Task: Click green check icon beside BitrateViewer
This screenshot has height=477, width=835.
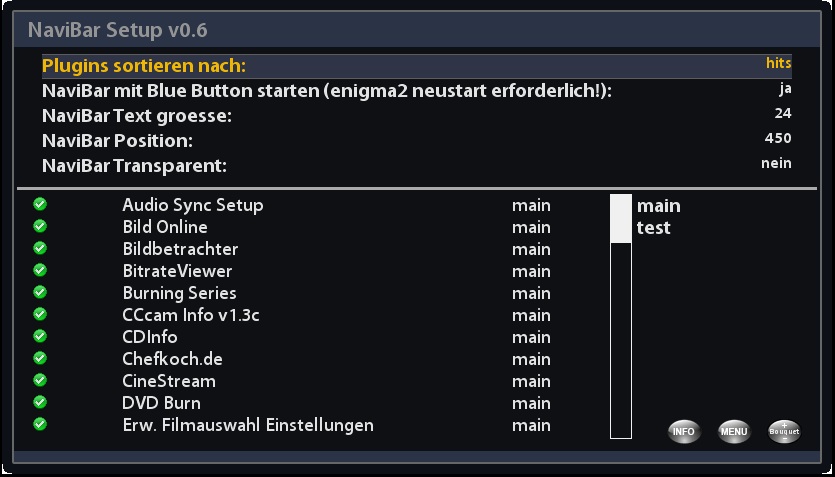Action: click(40, 270)
